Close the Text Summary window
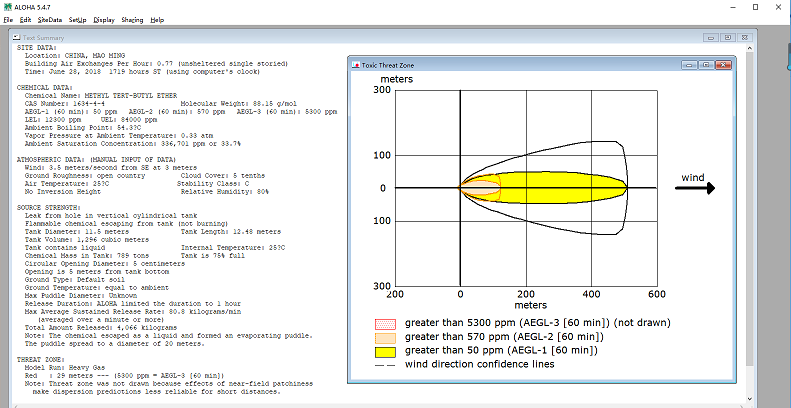The image size is (791, 408). pyautogui.click(x=745, y=37)
